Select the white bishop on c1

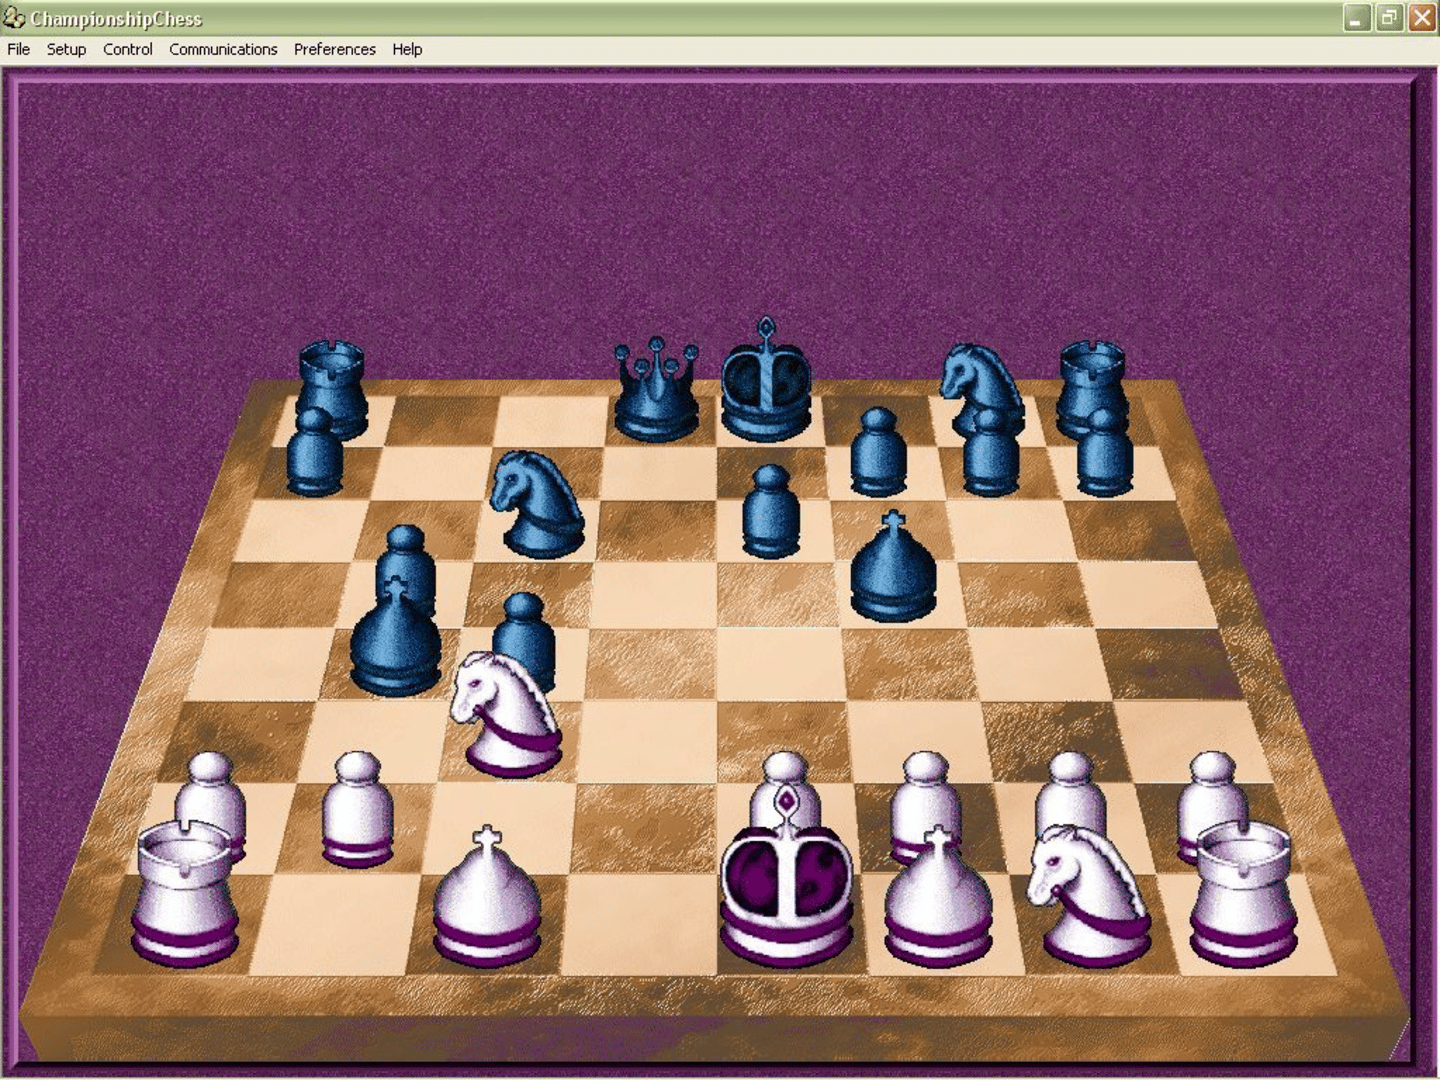coord(487,897)
